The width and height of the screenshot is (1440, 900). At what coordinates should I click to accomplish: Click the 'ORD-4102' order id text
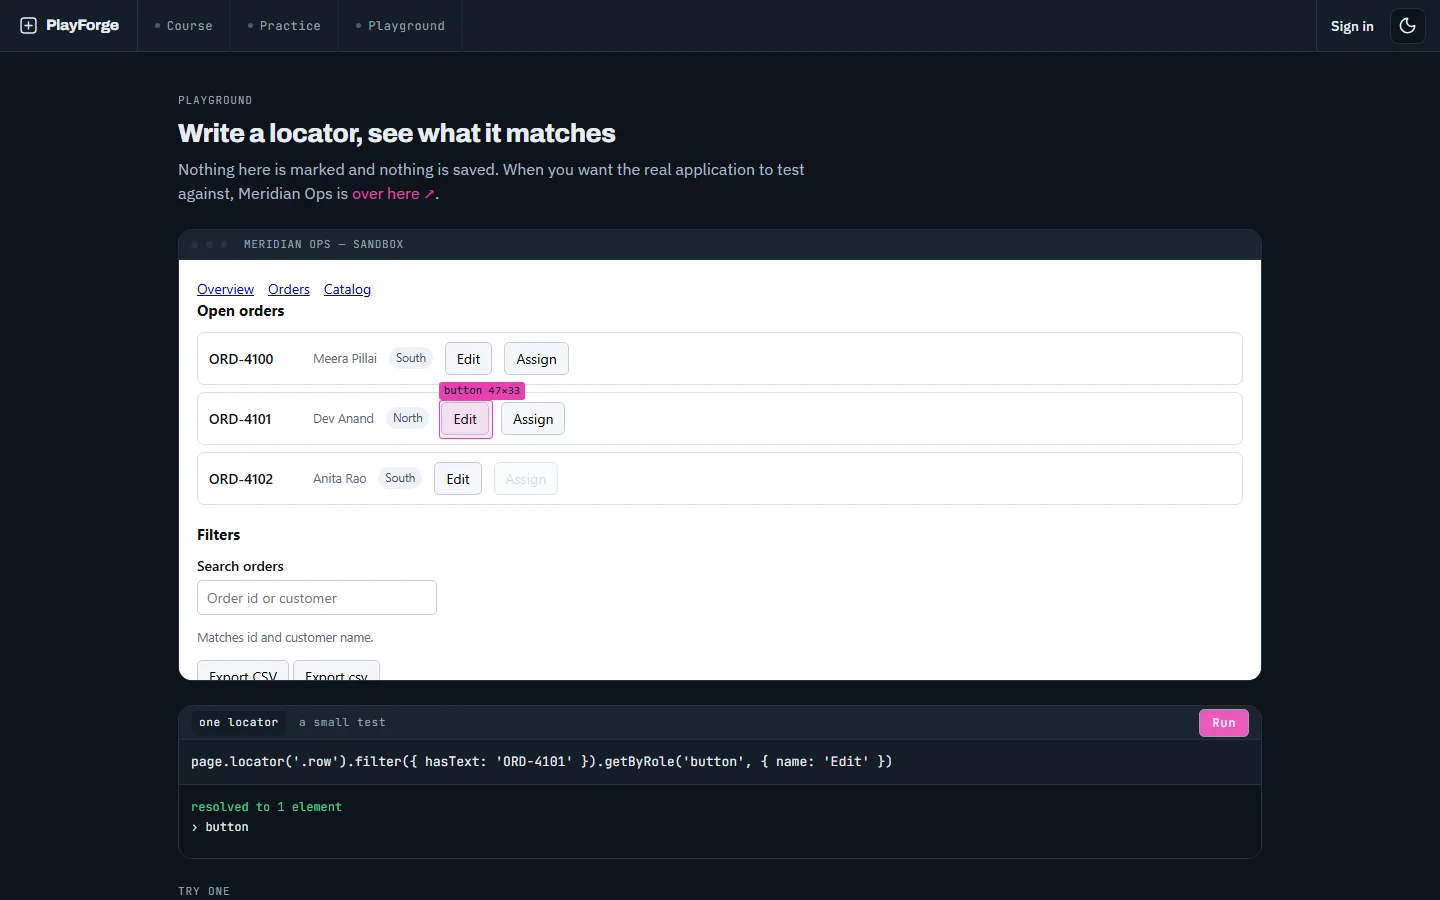(241, 479)
